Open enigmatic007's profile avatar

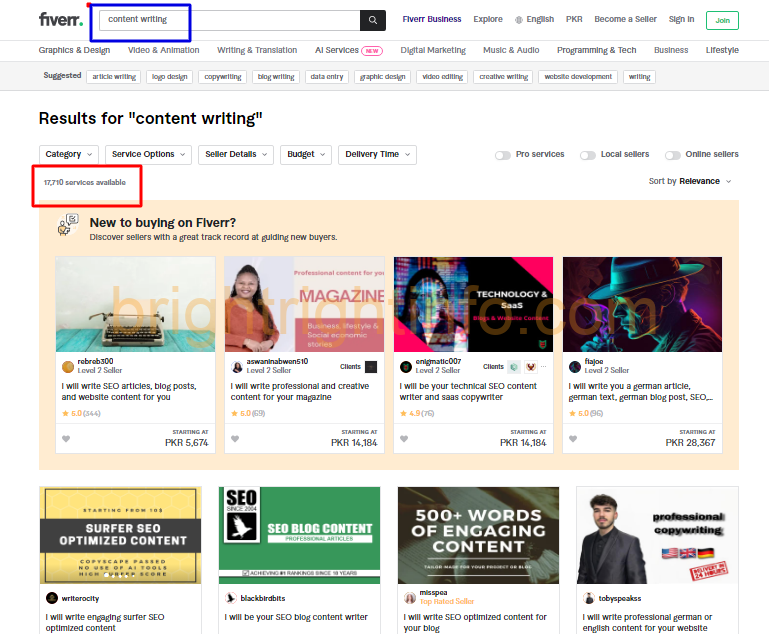pyautogui.click(x=406, y=367)
